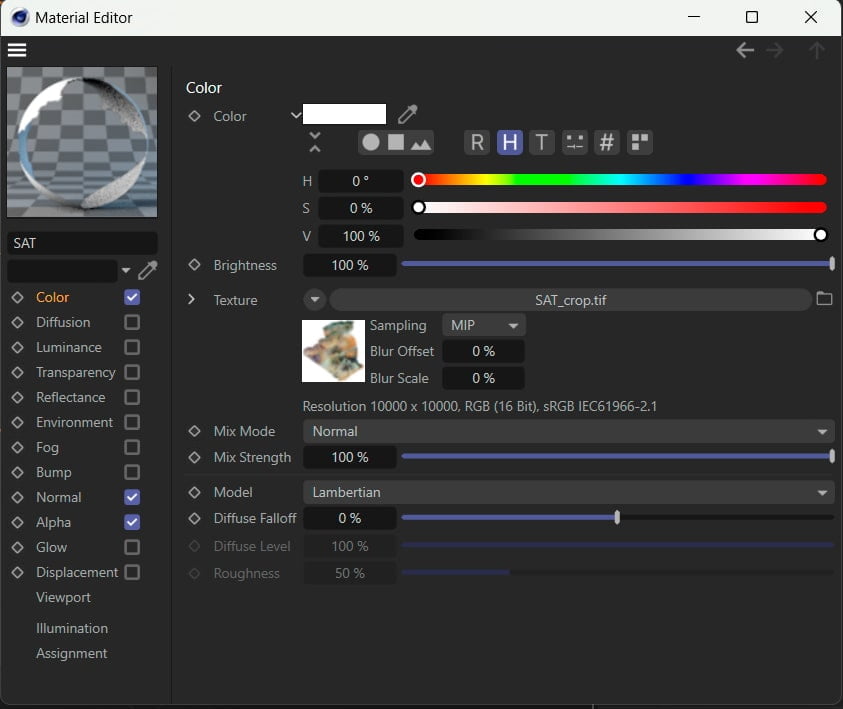Select the spectrum square mode icon
Viewport: 843px width, 709px height.
(396, 142)
